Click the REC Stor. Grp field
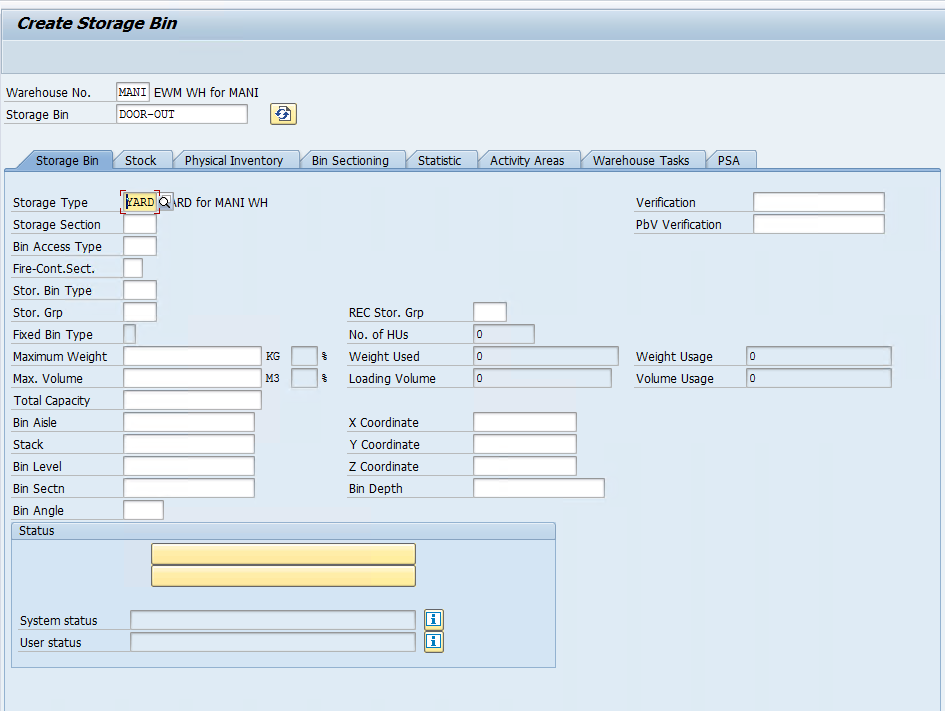Screen dimensions: 945x711 pyautogui.click(x=490, y=312)
